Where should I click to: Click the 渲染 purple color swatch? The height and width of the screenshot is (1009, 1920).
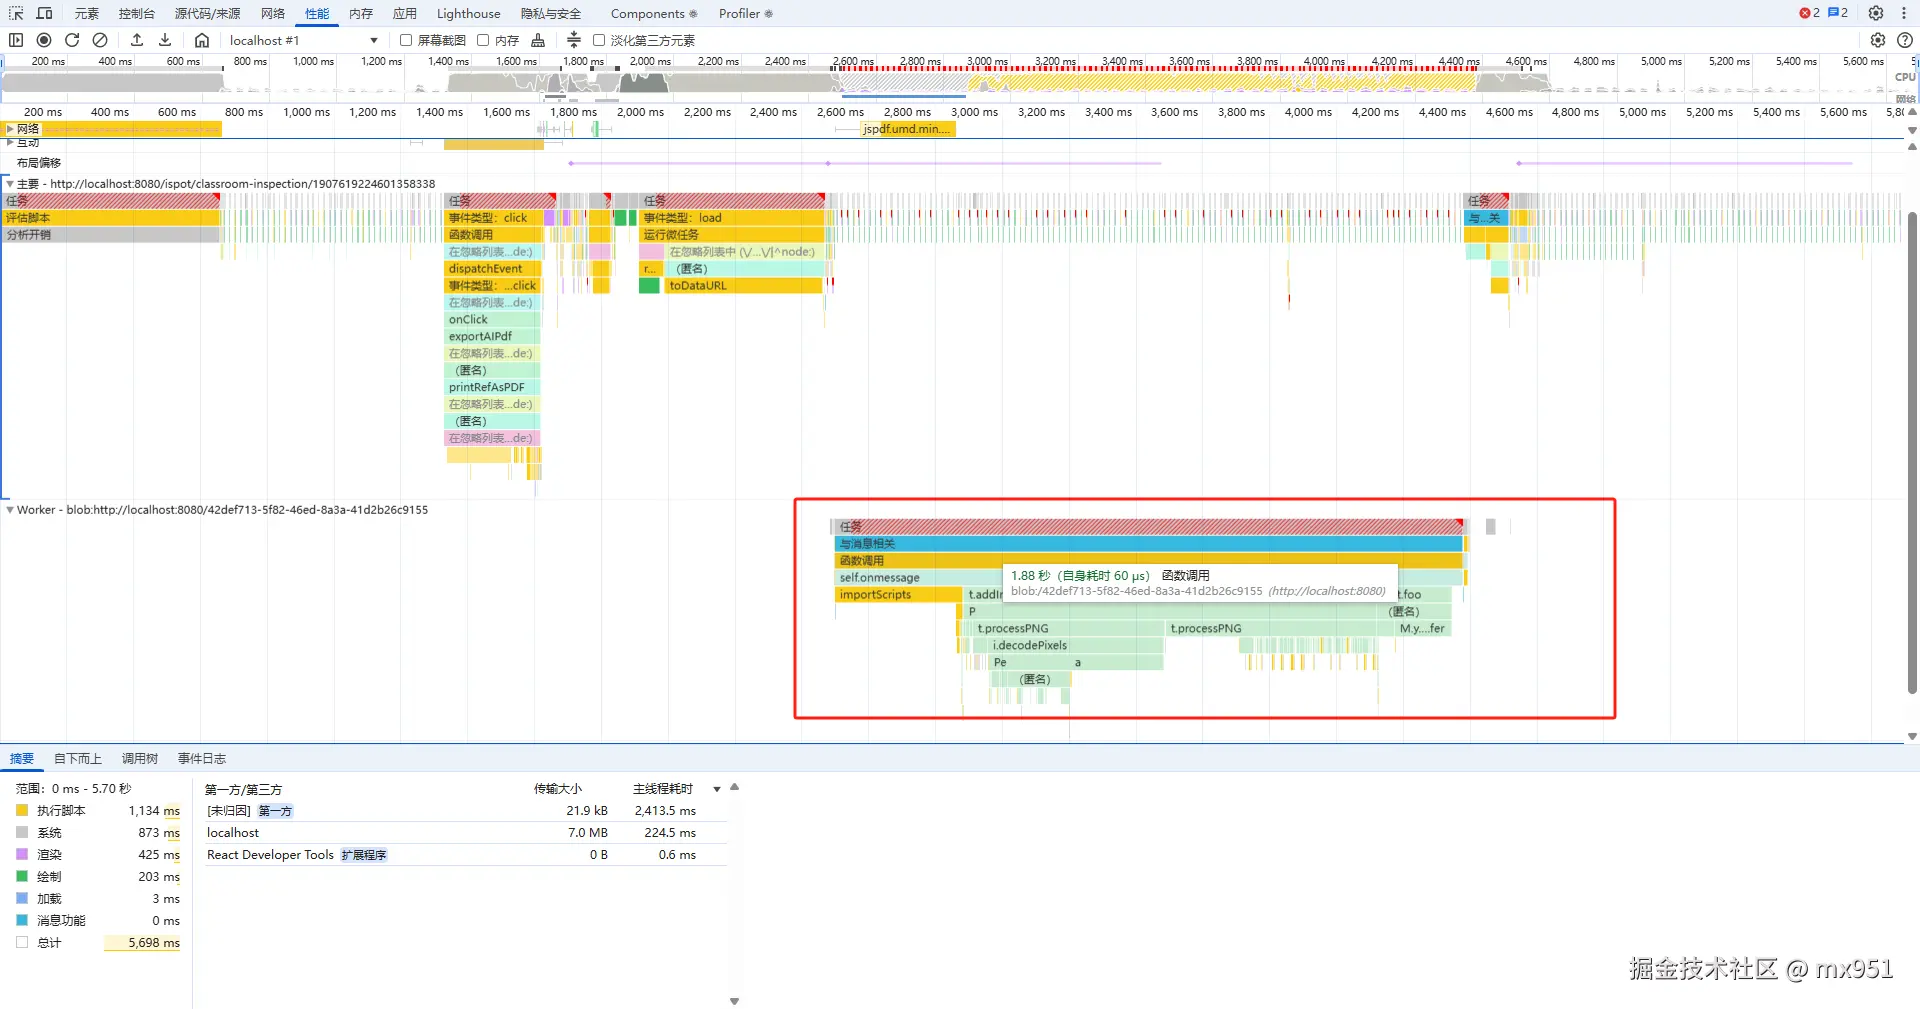[22, 855]
